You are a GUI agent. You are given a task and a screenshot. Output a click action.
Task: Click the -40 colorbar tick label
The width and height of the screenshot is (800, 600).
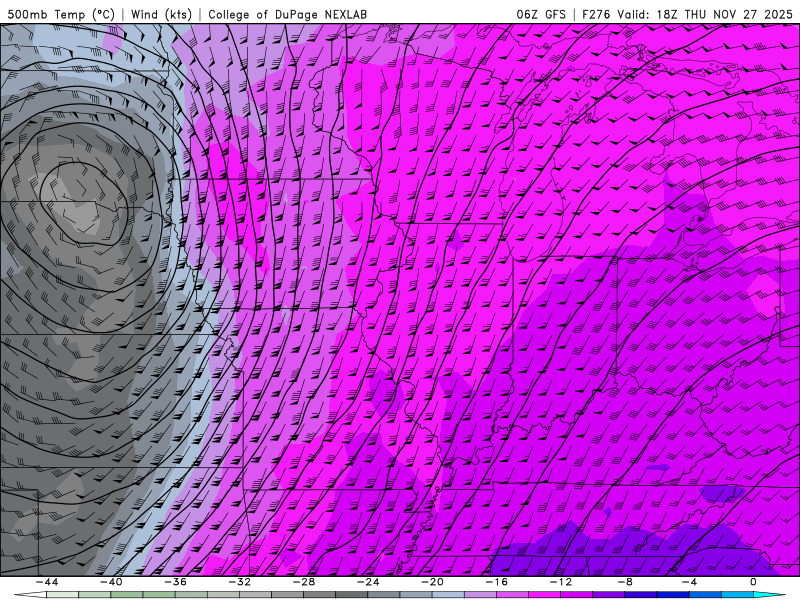click(111, 582)
